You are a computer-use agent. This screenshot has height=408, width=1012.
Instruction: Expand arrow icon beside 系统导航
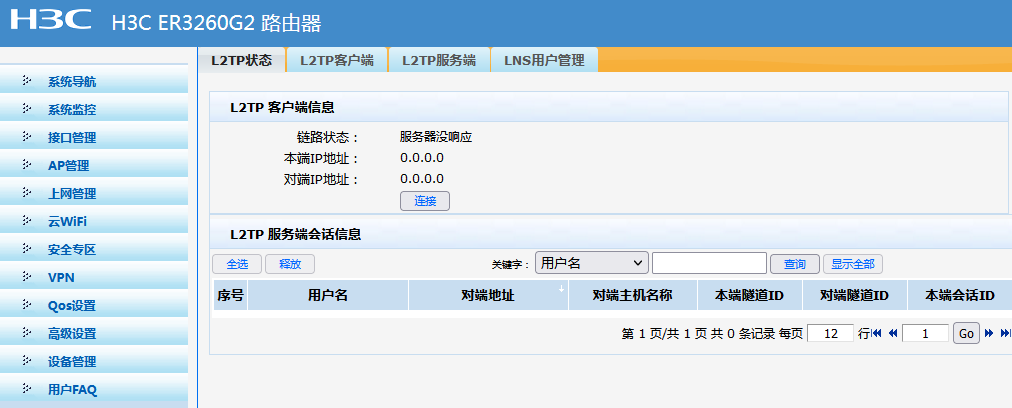[x=26, y=81]
